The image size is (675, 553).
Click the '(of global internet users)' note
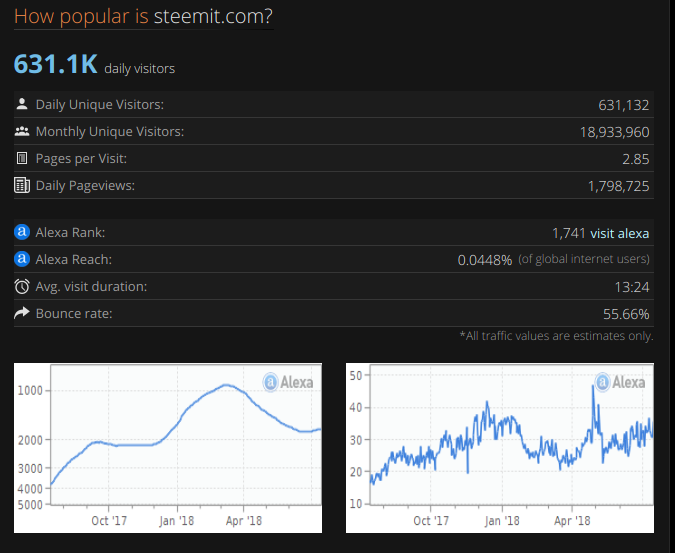(584, 259)
